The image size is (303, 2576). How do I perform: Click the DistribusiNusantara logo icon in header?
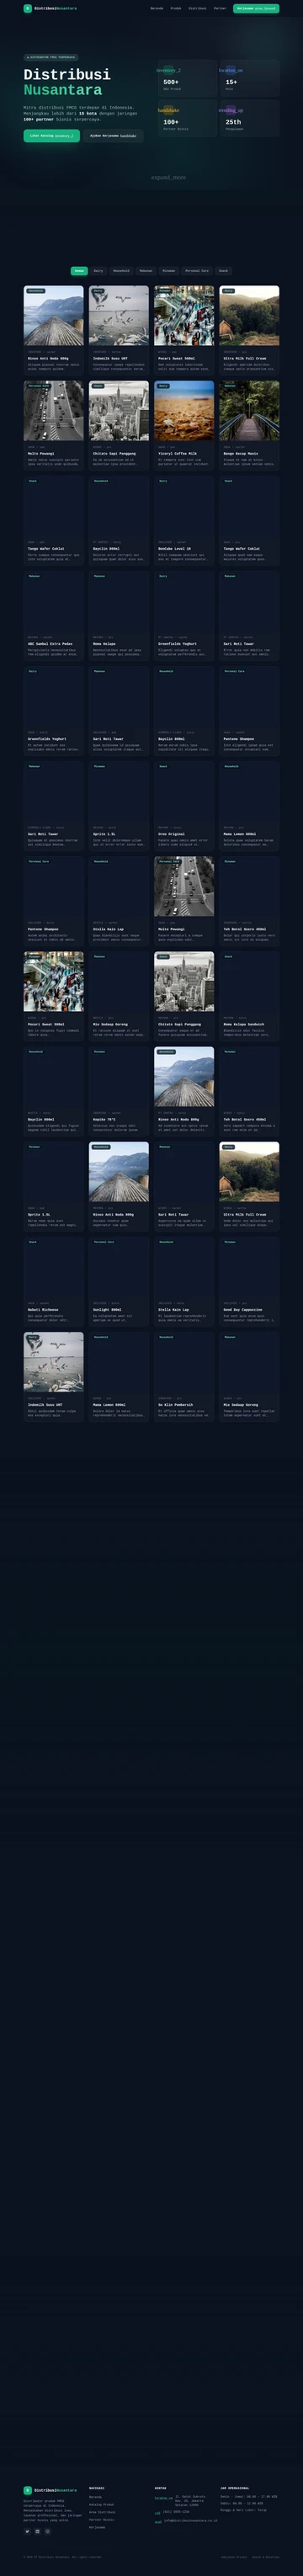(28, 8)
